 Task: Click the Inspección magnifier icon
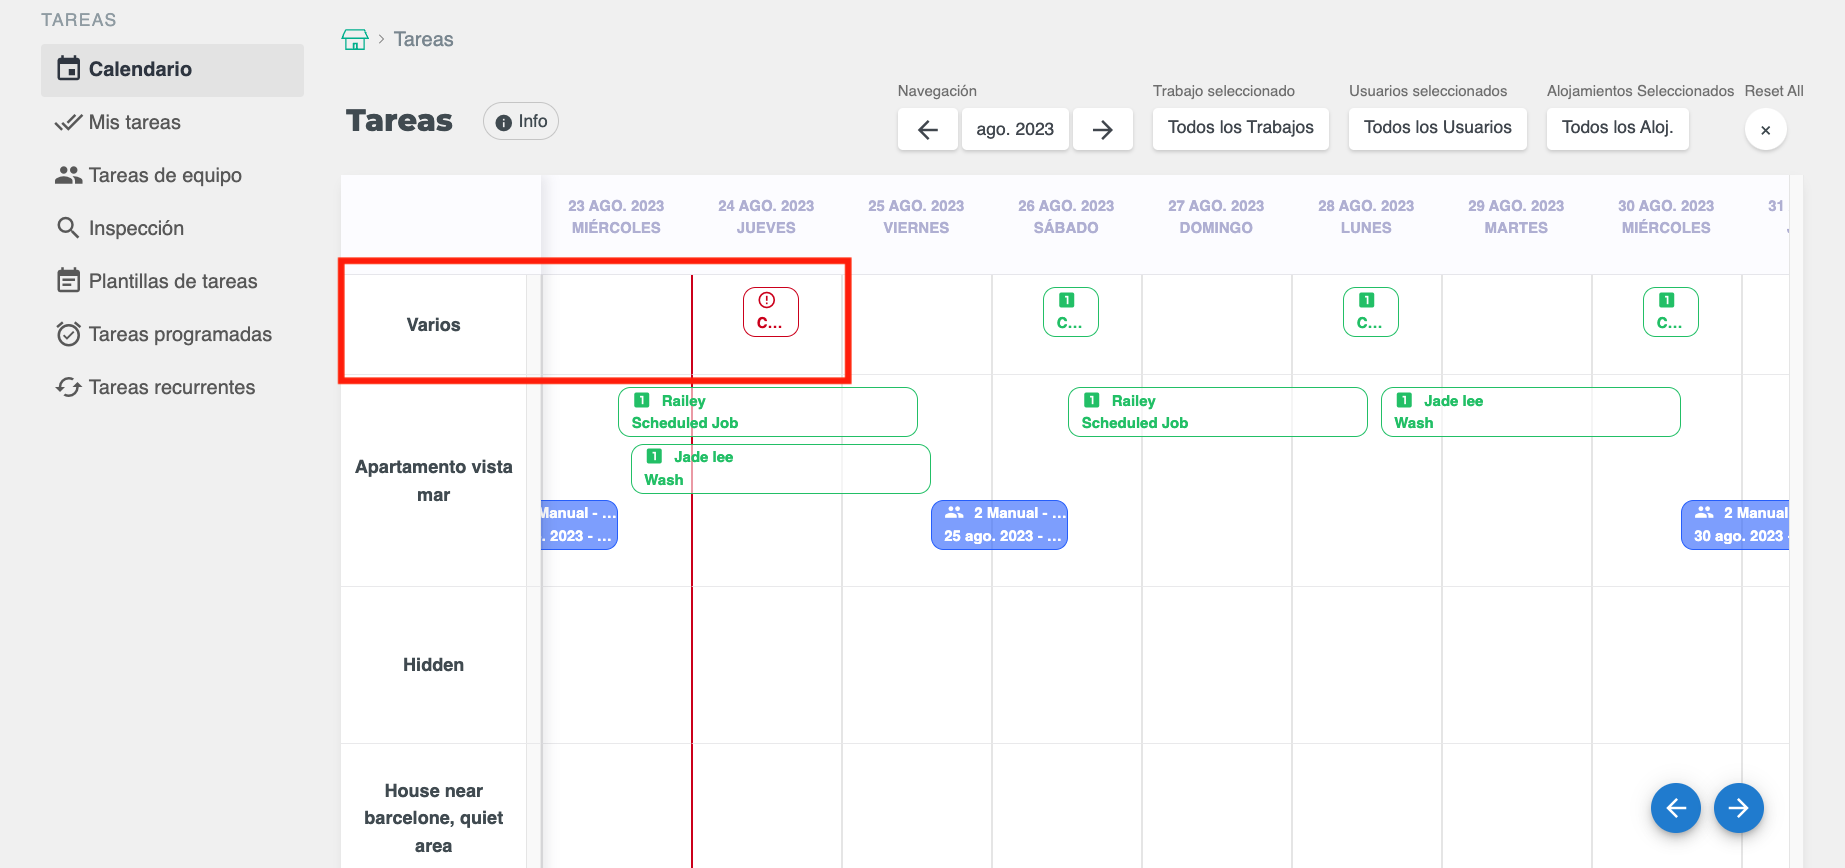[x=68, y=228]
